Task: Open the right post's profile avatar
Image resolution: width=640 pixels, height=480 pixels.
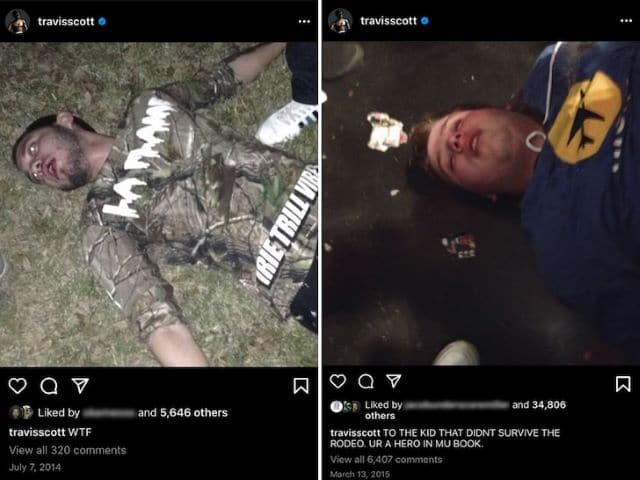Action: coord(340,20)
